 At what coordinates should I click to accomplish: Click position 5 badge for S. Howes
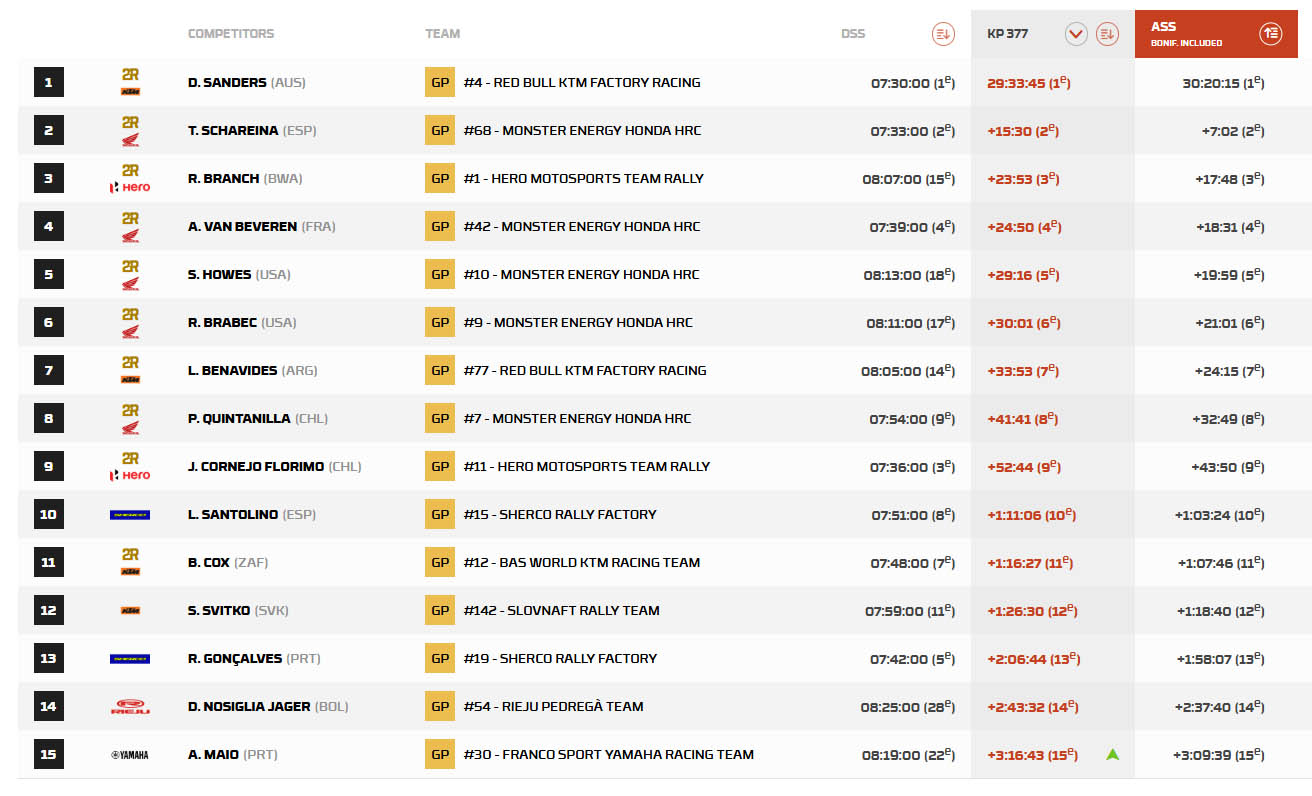48,275
